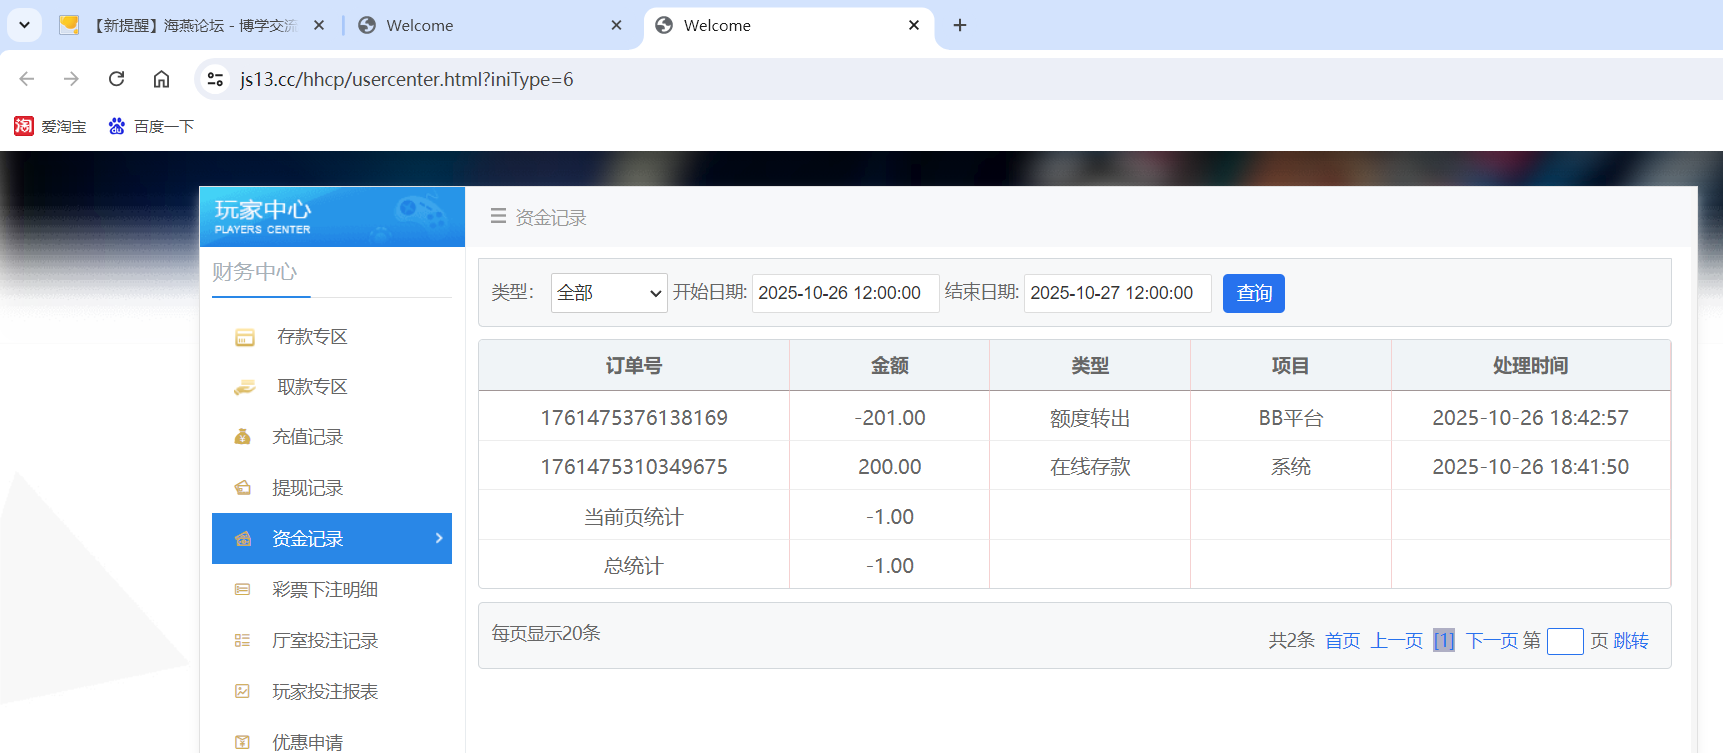Click the 充值记录 money bag icon

(242, 437)
